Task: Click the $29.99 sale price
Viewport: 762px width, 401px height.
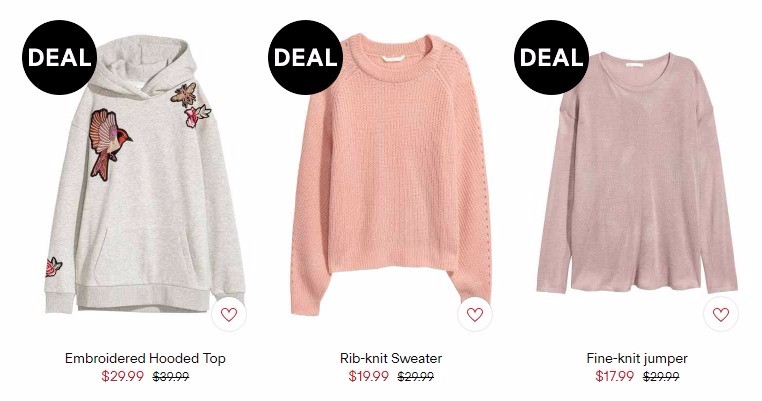Action: tap(123, 376)
